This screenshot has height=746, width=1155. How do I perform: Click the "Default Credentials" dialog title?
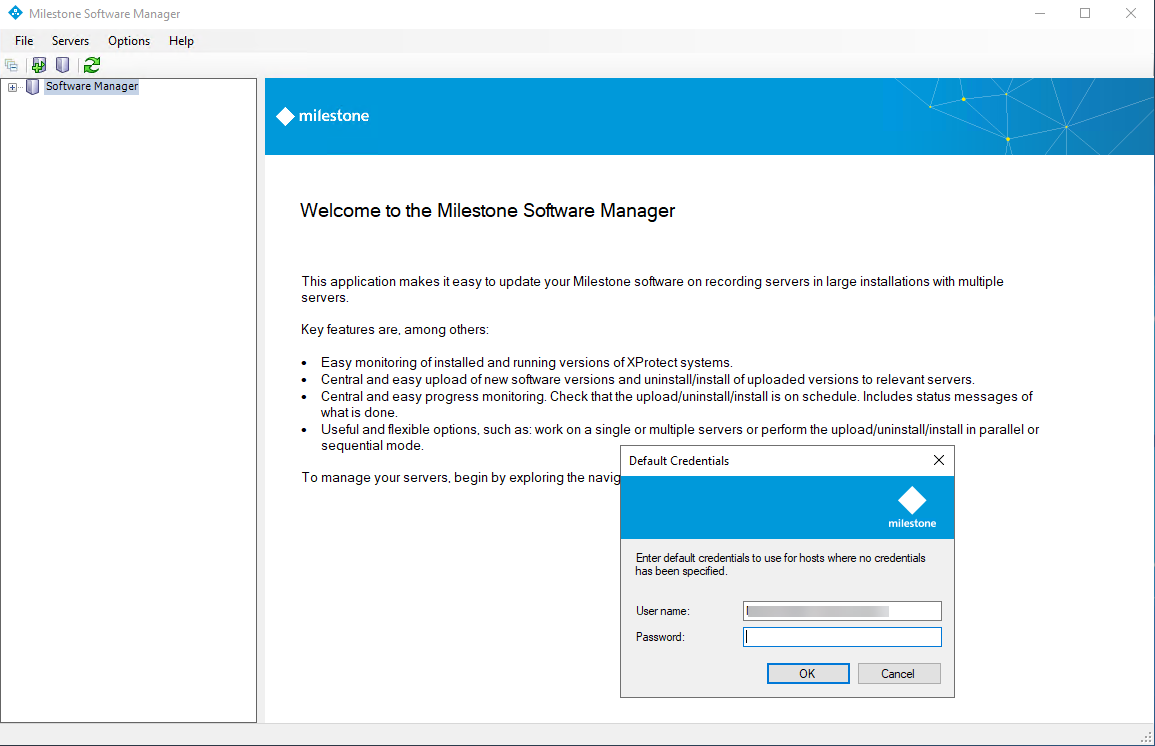[678, 461]
